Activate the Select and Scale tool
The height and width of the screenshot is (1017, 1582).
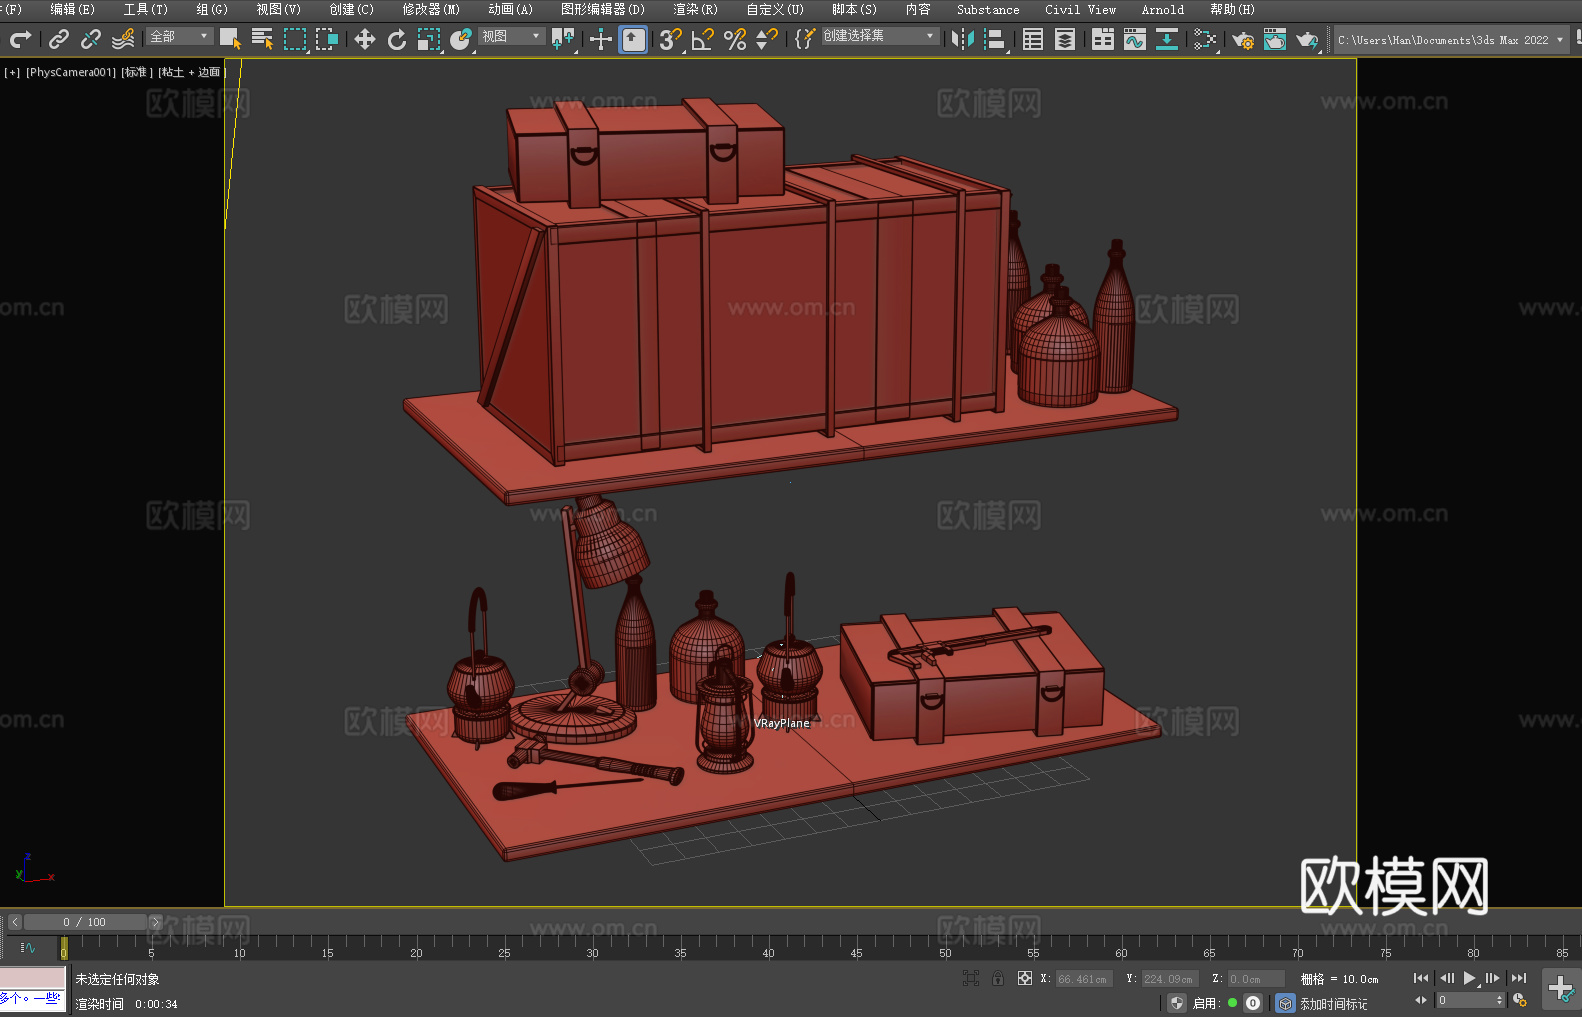429,39
